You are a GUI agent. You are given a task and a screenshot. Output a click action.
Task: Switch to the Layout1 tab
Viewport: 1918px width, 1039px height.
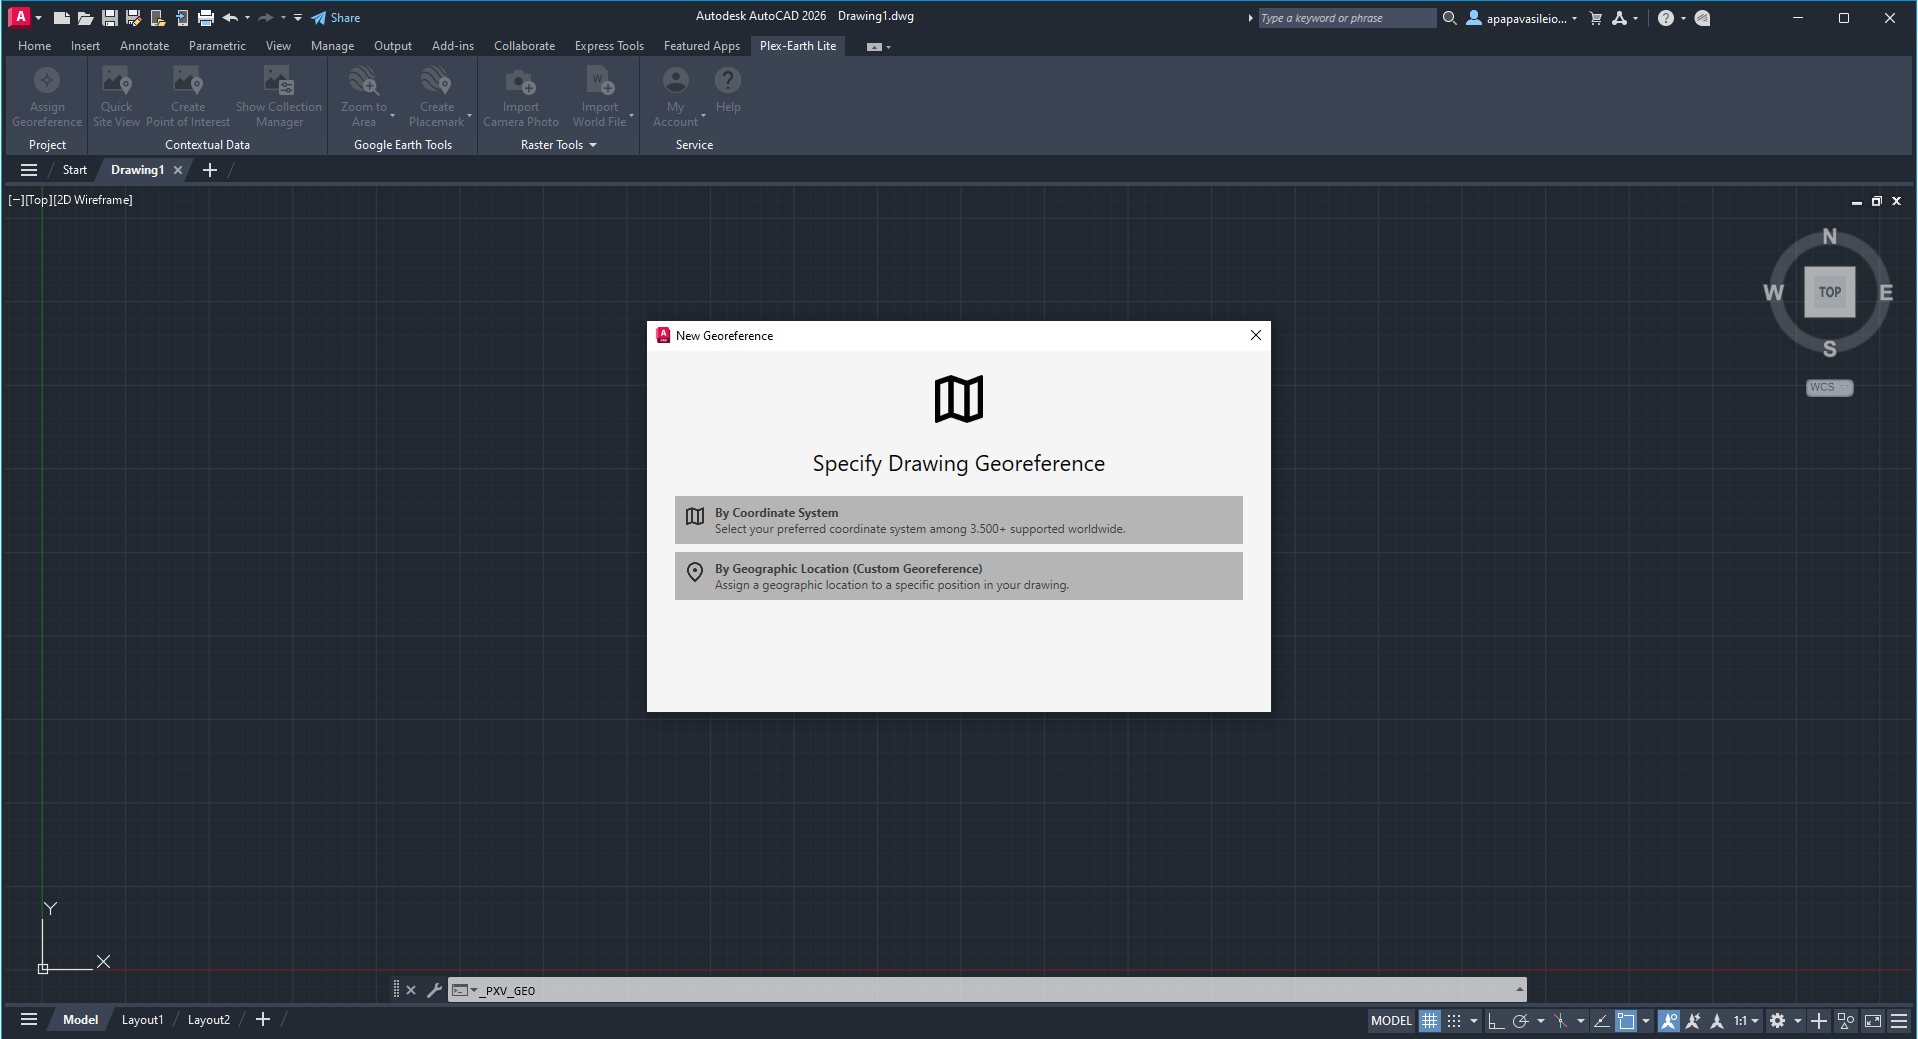point(142,1020)
